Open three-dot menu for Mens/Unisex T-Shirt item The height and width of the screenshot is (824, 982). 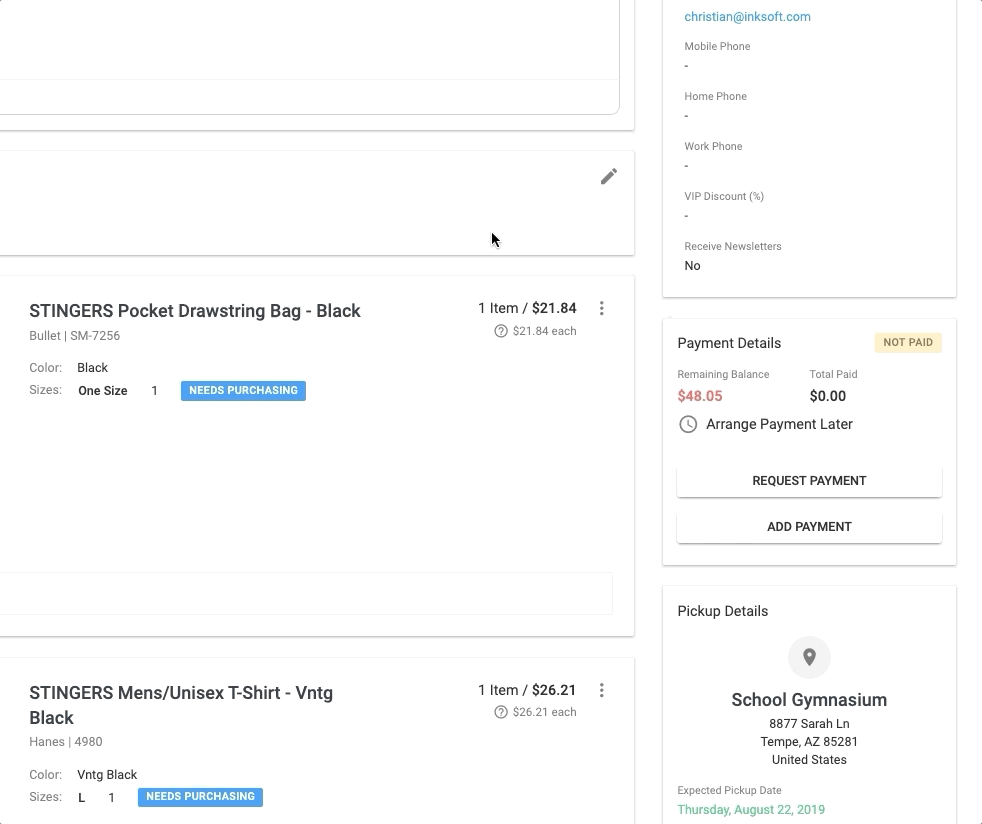coord(601,690)
